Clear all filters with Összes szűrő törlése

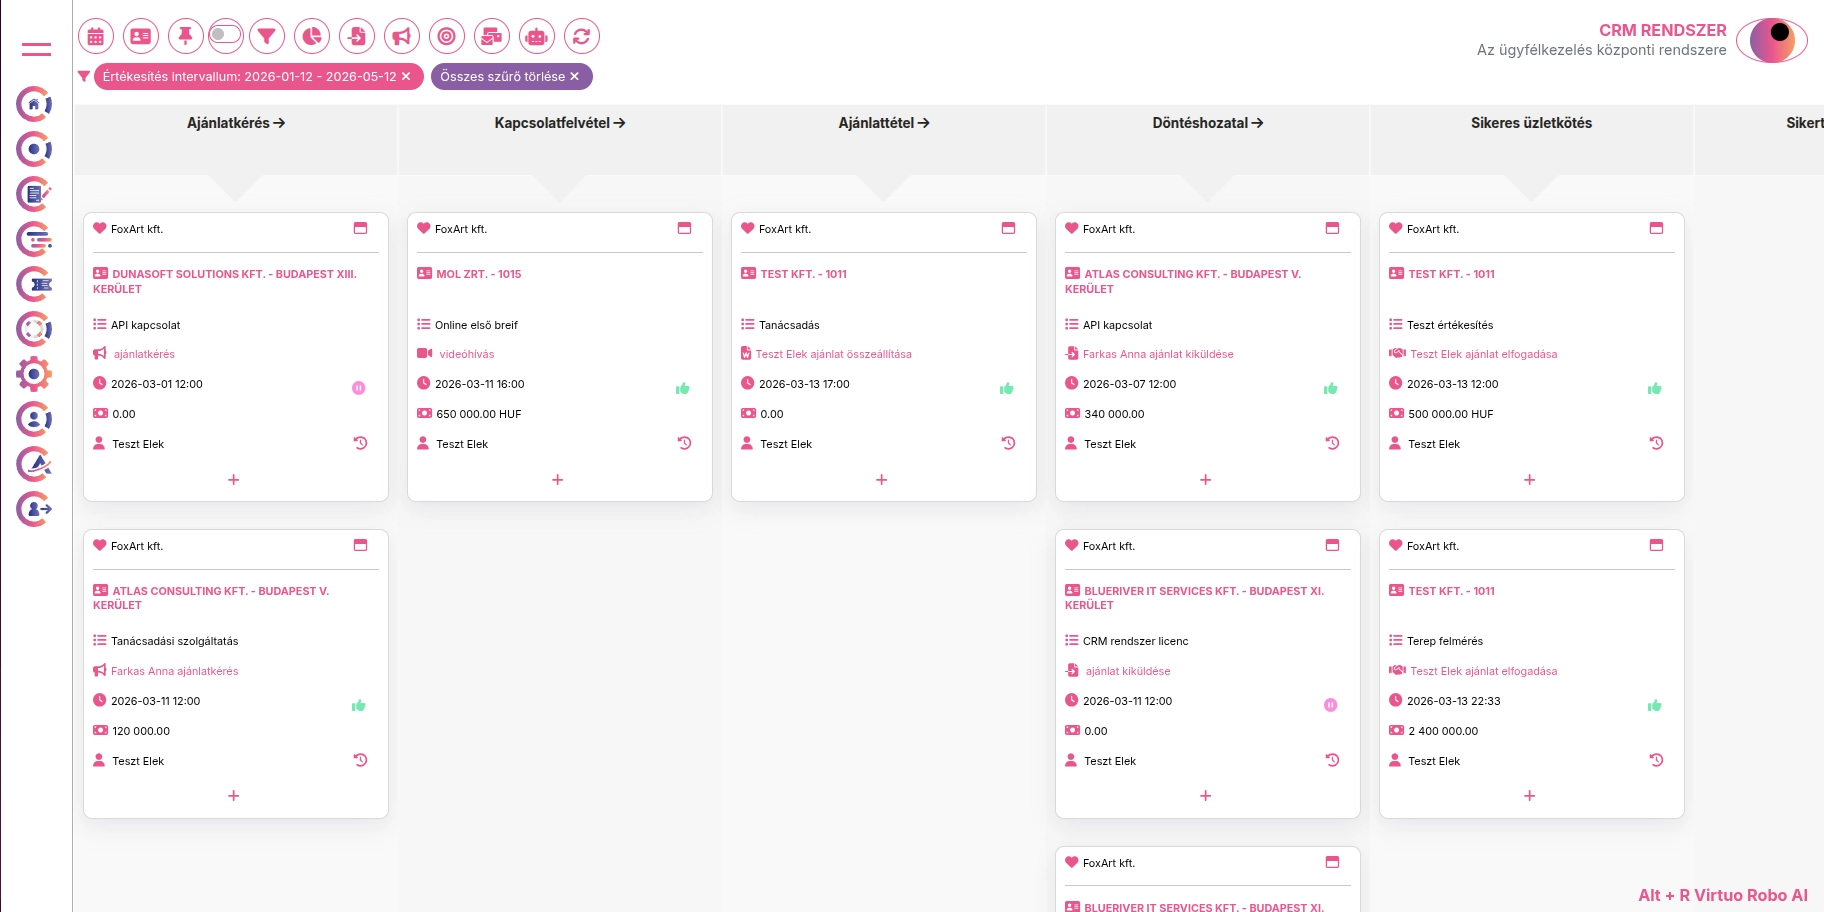pyautogui.click(x=510, y=77)
